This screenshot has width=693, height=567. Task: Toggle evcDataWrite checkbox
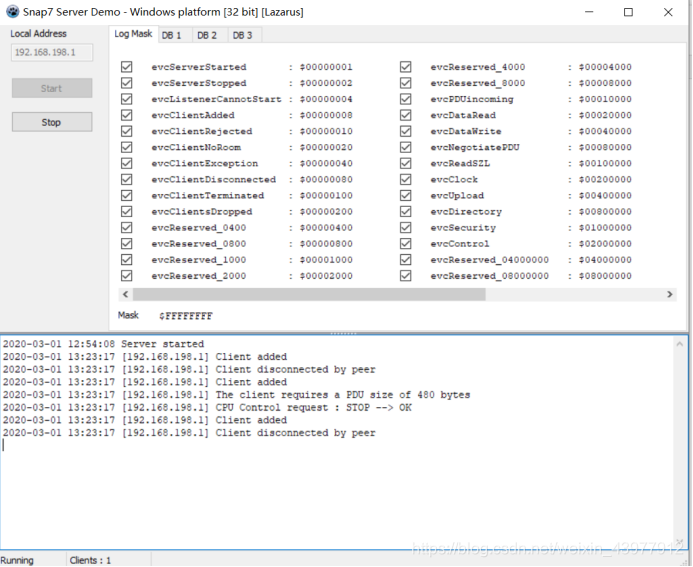click(406, 131)
